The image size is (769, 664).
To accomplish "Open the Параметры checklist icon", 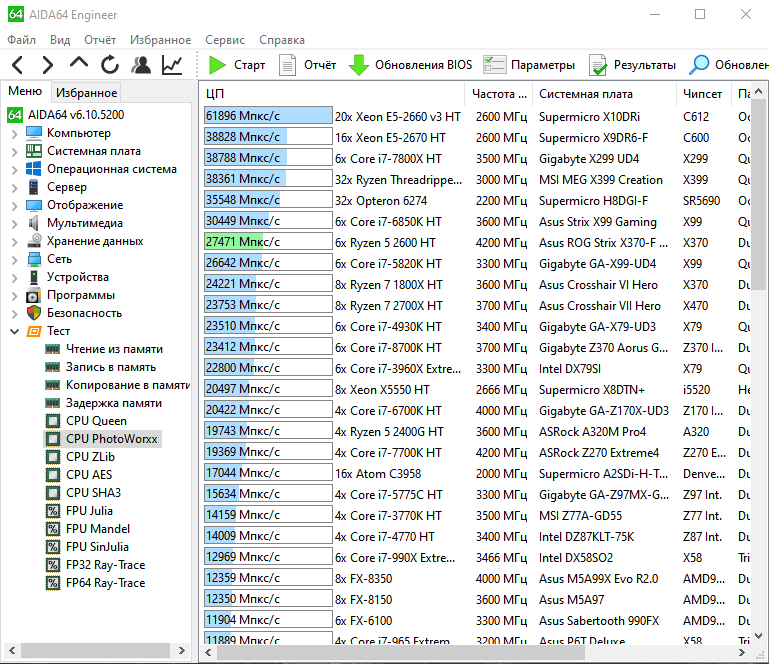I will click(494, 65).
